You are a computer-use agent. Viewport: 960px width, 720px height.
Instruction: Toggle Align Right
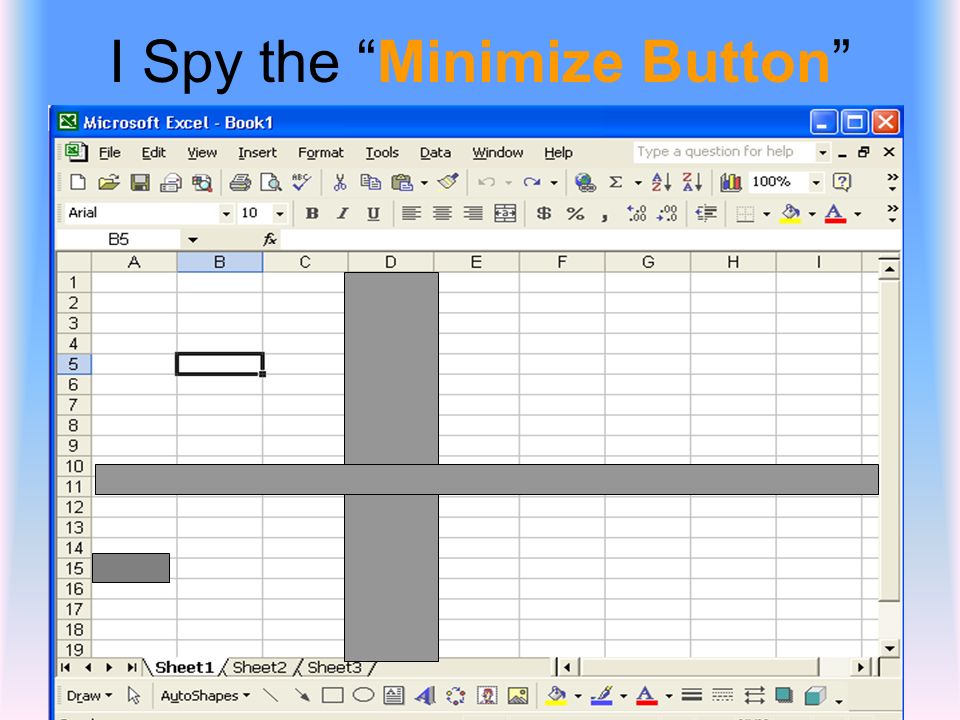coord(473,213)
